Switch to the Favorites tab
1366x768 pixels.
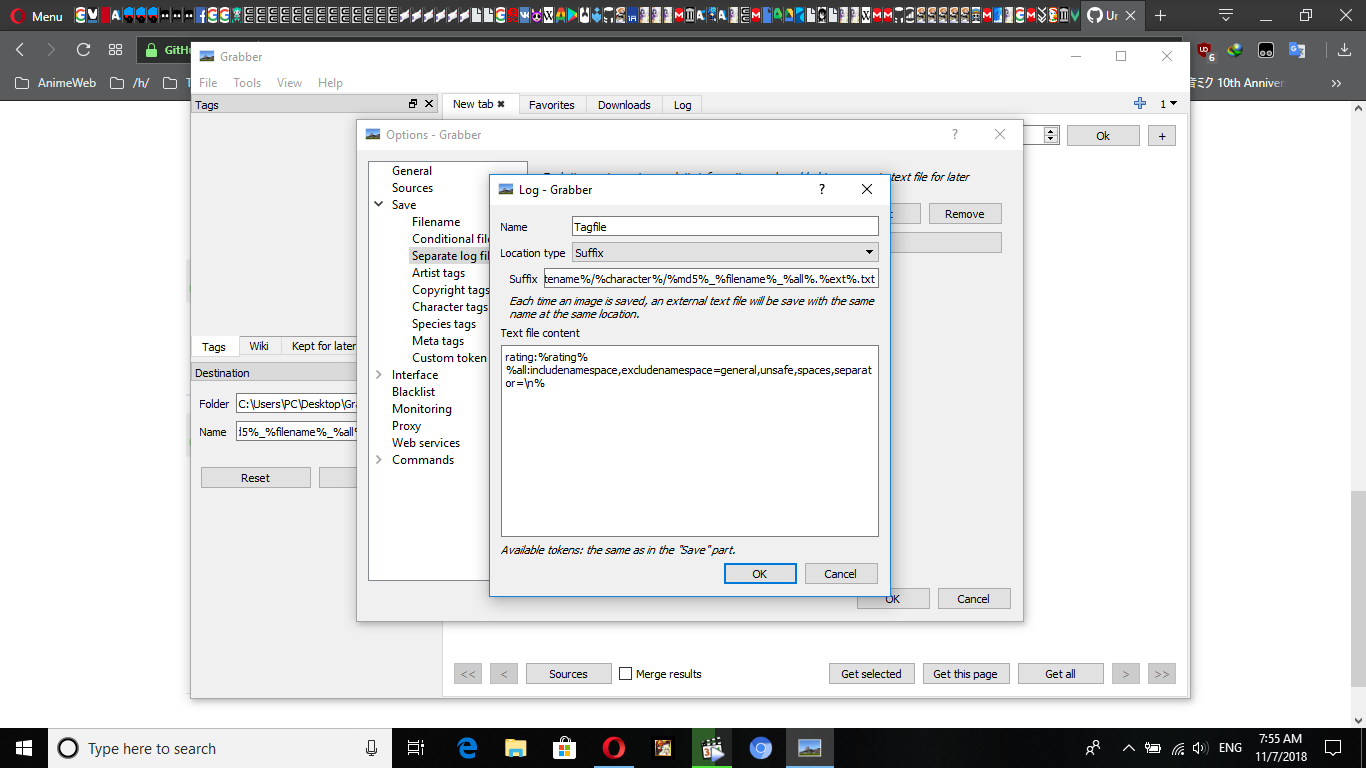(552, 105)
